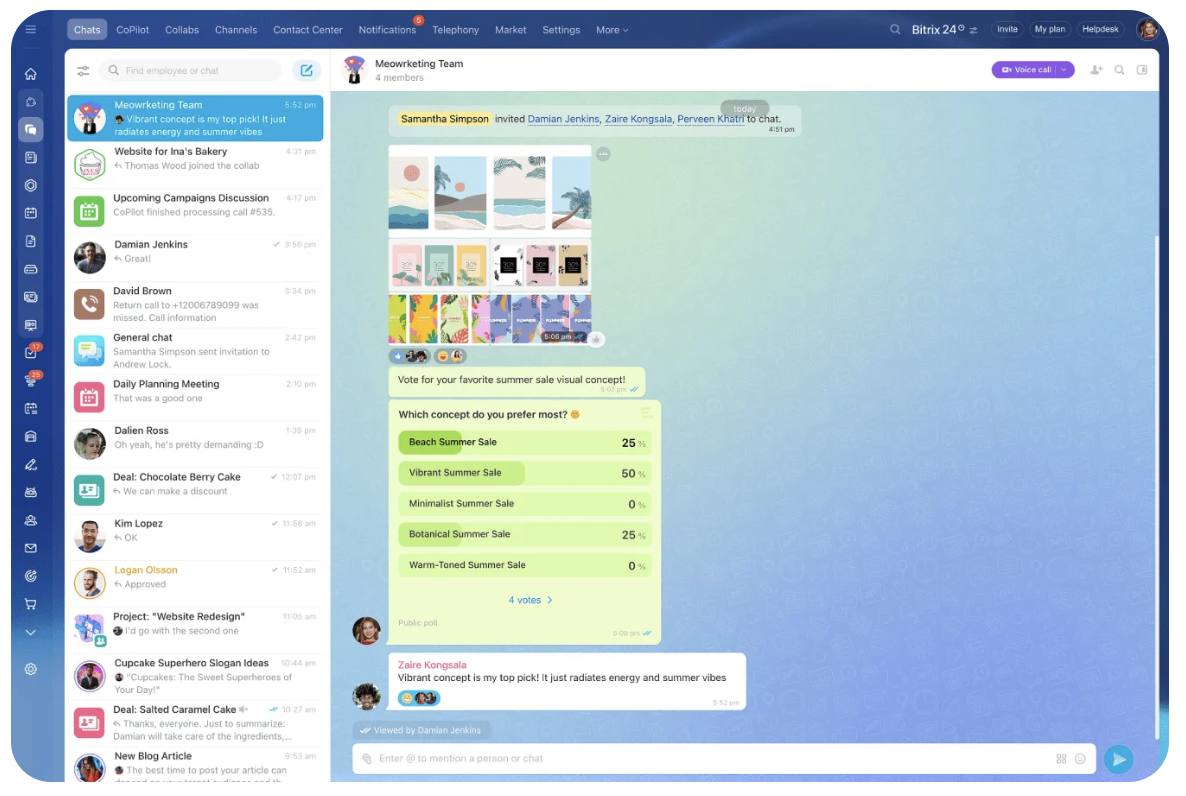Toggle the chat sidebar panel icon
Screen dimensions: 1186x796
[x=1142, y=70]
